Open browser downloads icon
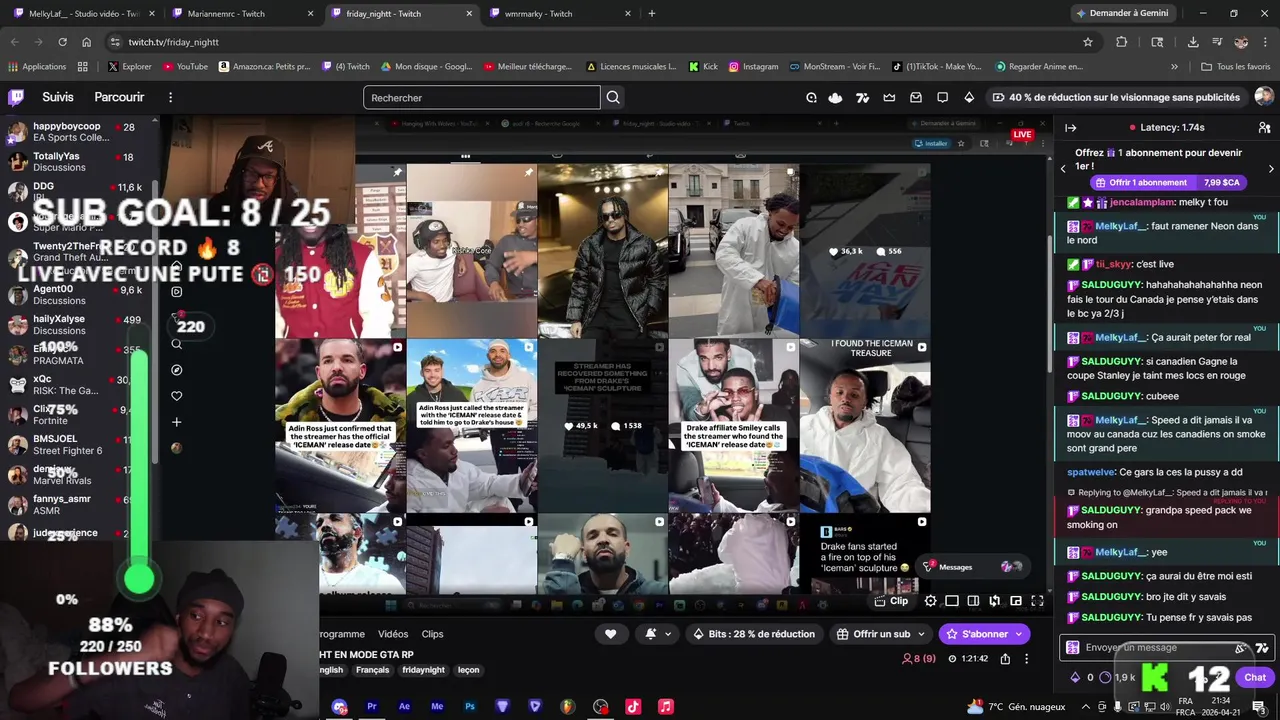The height and width of the screenshot is (720, 1280). [x=1193, y=42]
